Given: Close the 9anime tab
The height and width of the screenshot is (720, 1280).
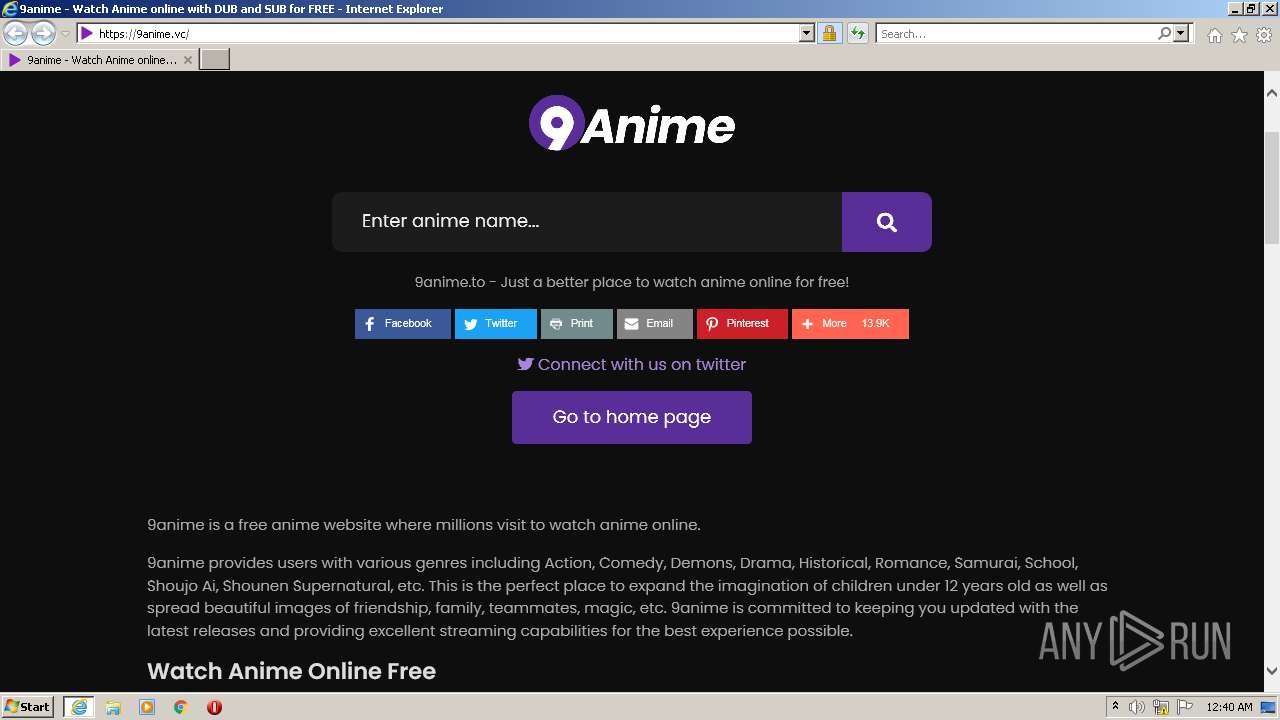Looking at the screenshot, I should point(188,60).
